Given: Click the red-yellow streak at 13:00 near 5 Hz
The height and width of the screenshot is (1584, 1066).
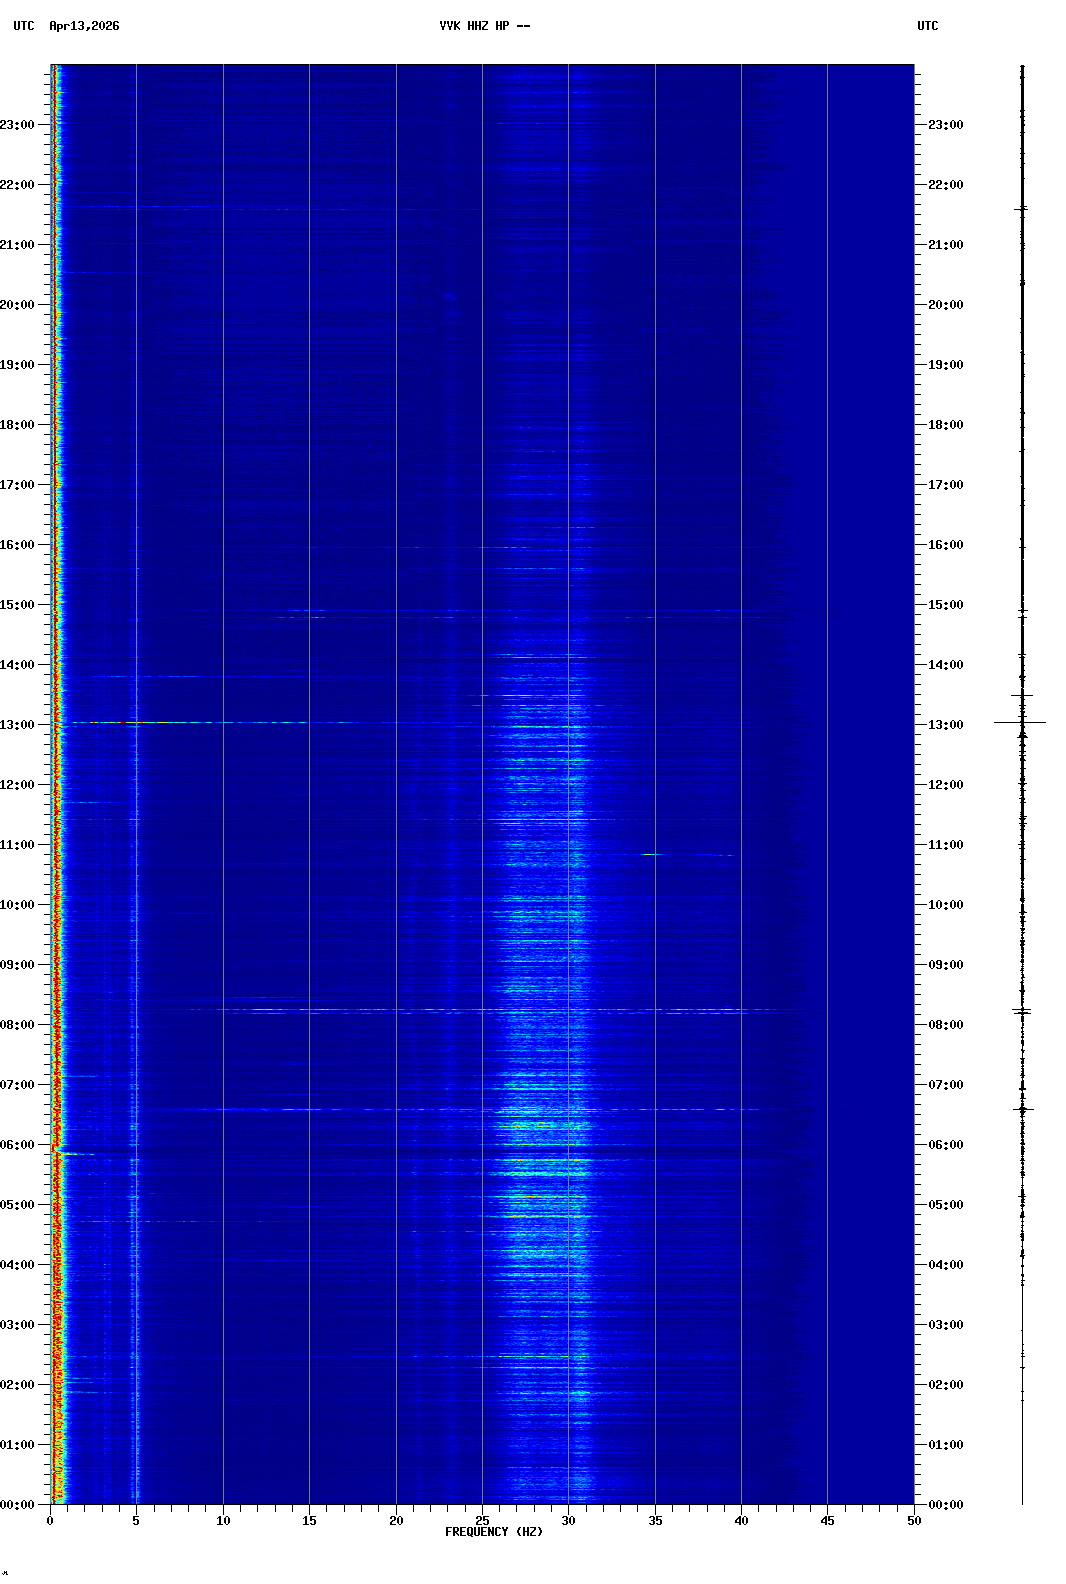Looking at the screenshot, I should (130, 722).
